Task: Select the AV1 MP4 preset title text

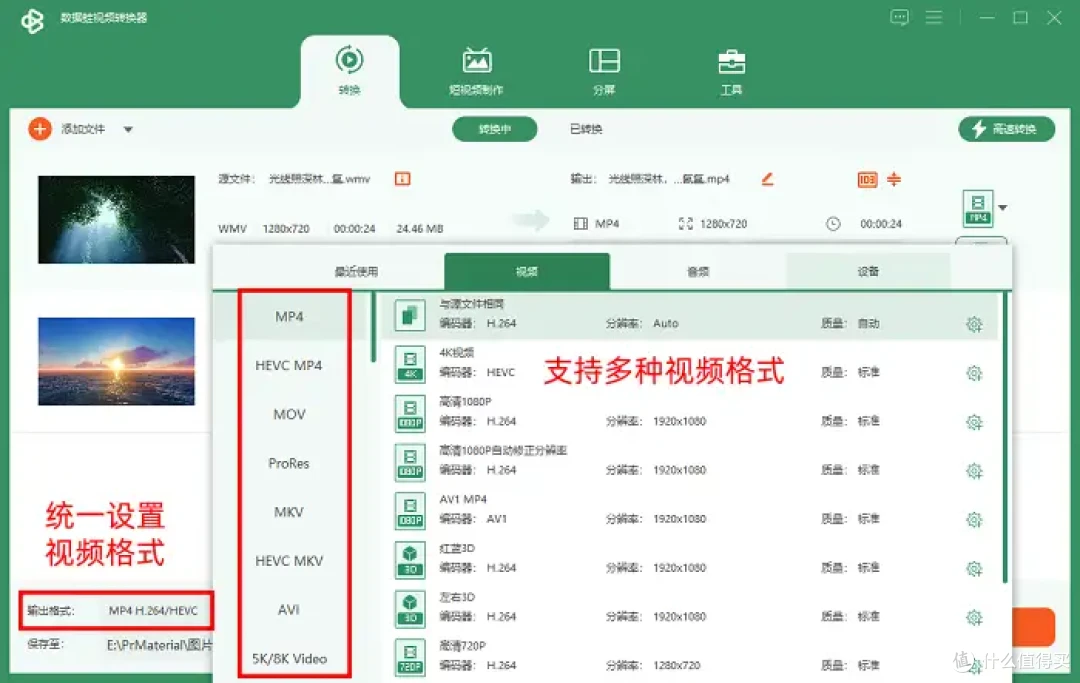Action: pyautogui.click(x=463, y=499)
